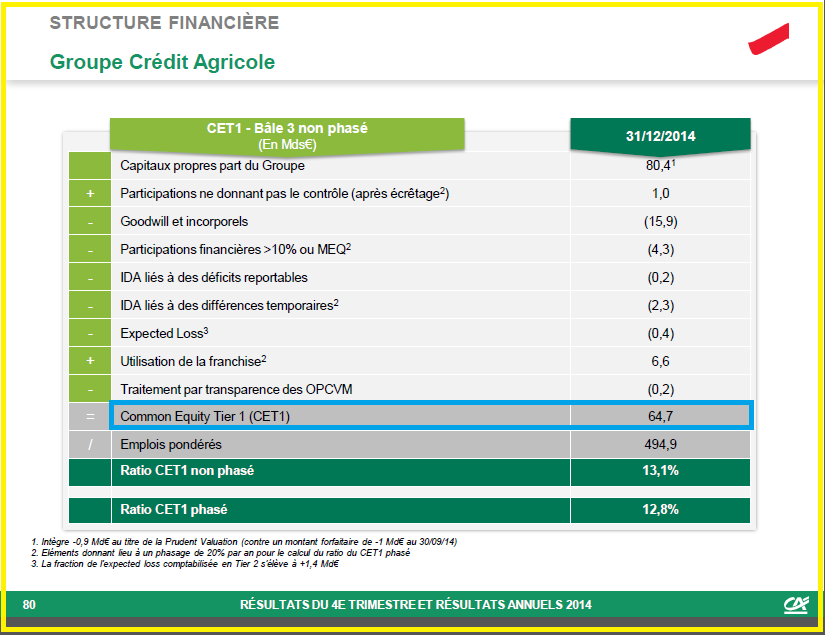Click the '+' sign beside Utilisation de la franchise
This screenshot has height=635, width=825.
point(90,361)
